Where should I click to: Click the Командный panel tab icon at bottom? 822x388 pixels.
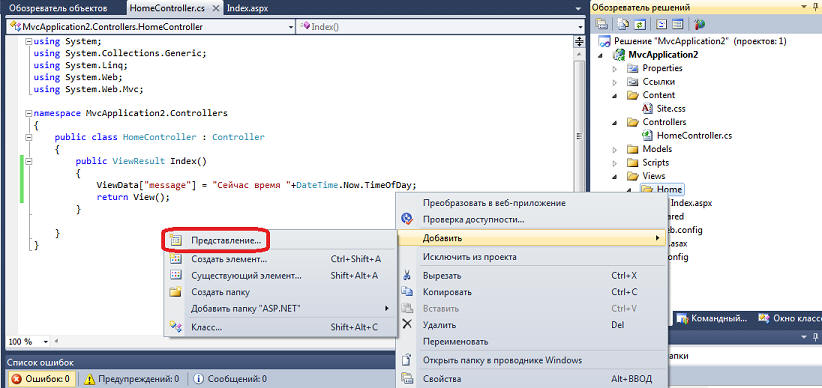[682, 318]
